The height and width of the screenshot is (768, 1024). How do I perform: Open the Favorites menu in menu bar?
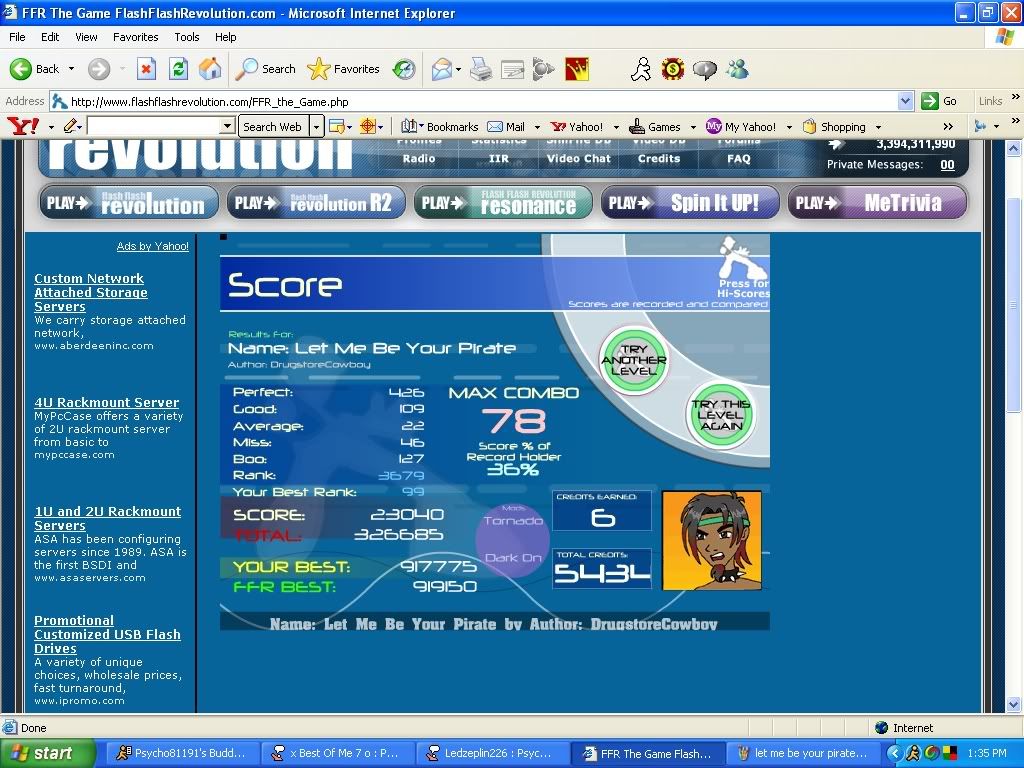click(x=135, y=37)
